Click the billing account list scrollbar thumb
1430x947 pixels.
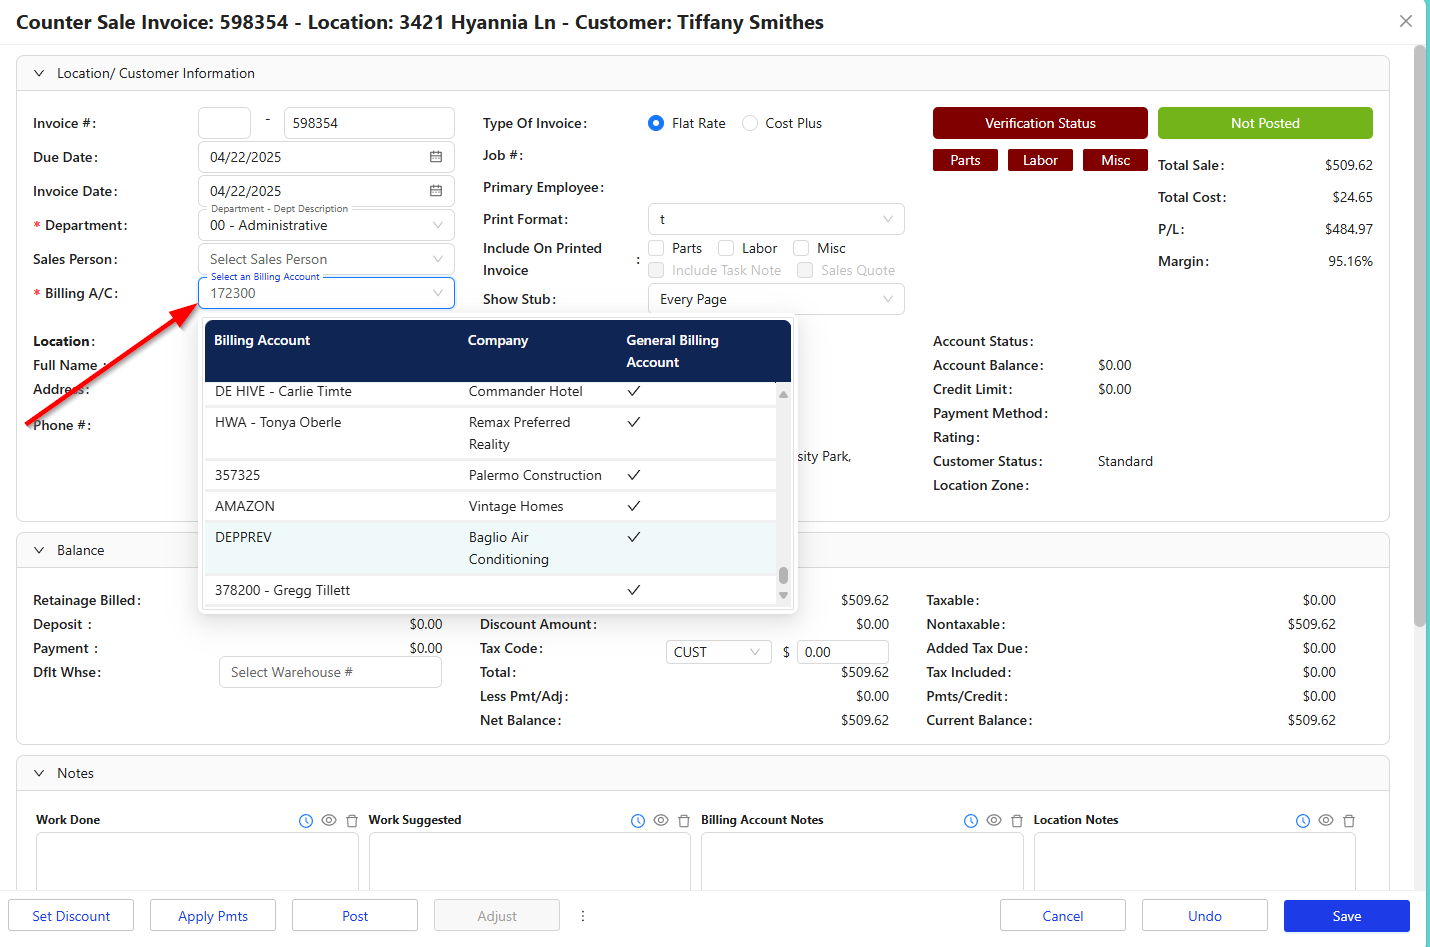(x=783, y=575)
